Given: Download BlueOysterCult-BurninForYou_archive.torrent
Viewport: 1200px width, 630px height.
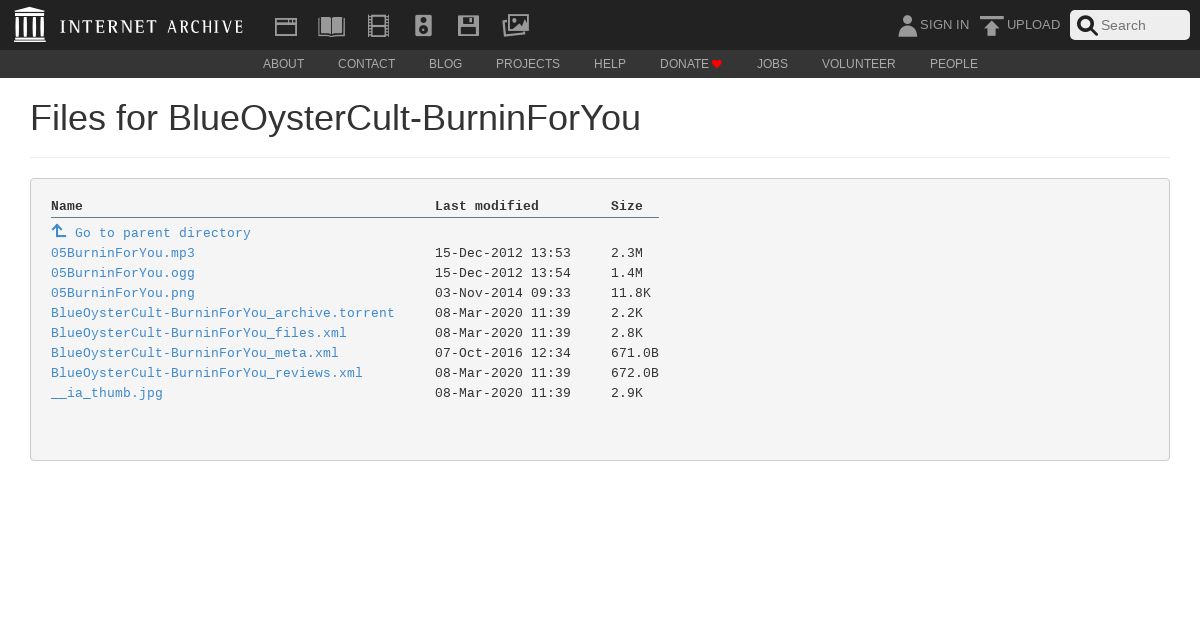Looking at the screenshot, I should pyautogui.click(x=223, y=313).
